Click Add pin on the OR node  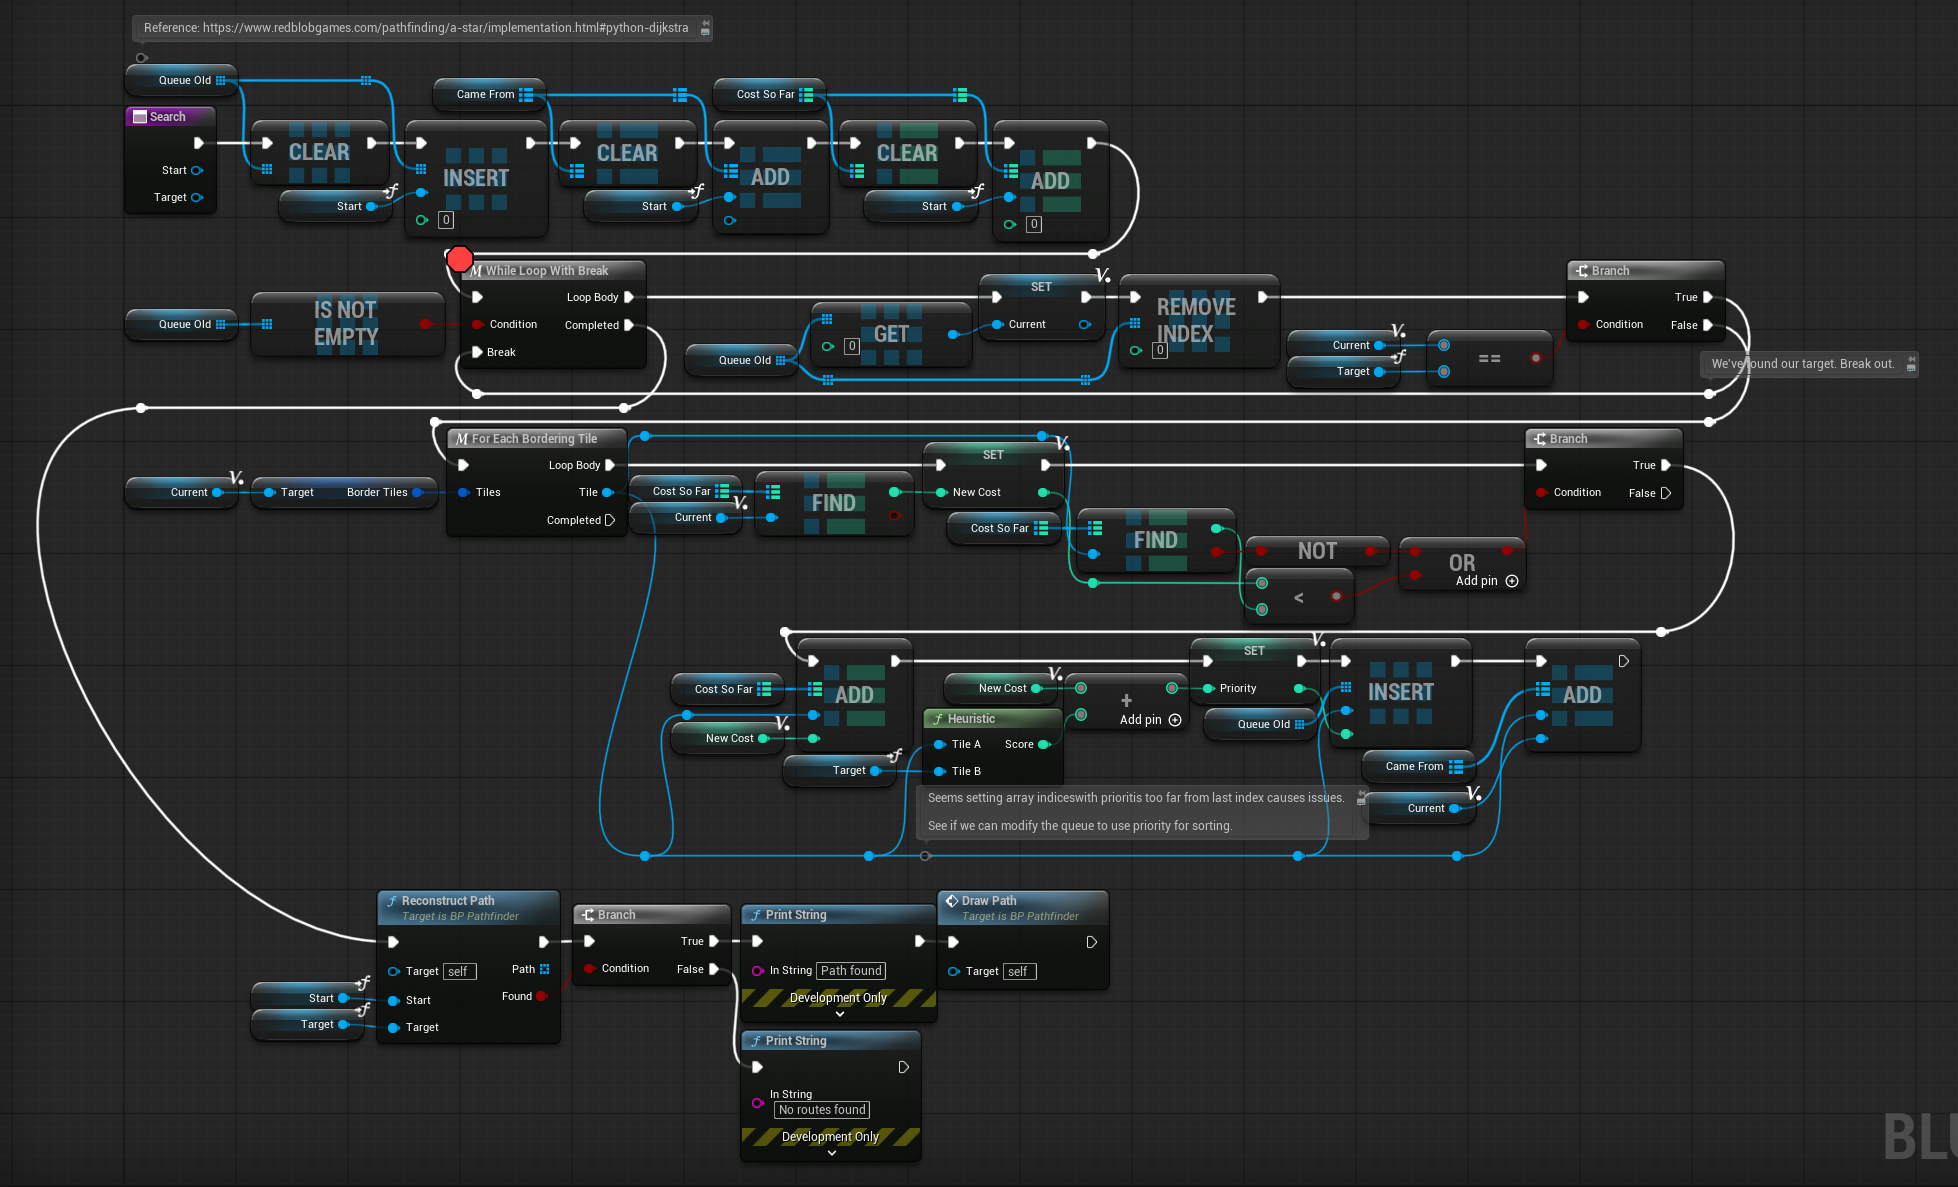(x=1512, y=580)
